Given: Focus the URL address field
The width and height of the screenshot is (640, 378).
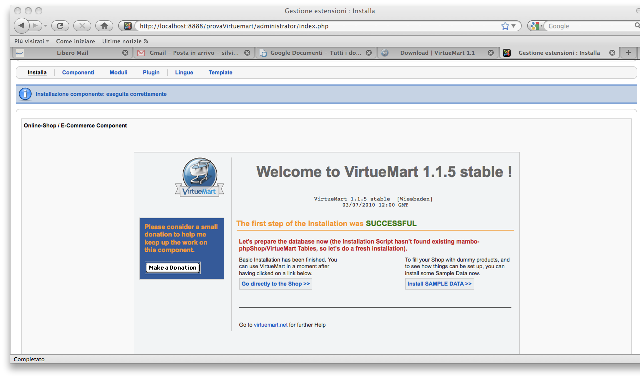Looking at the screenshot, I should click(x=318, y=26).
